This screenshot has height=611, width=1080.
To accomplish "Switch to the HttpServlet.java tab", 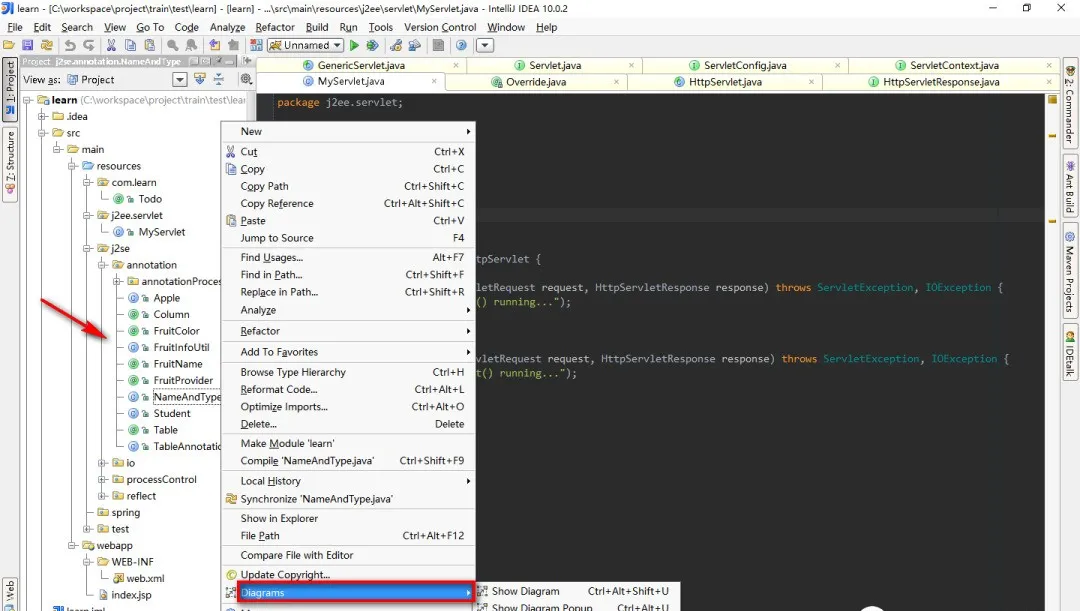I will (724, 82).
